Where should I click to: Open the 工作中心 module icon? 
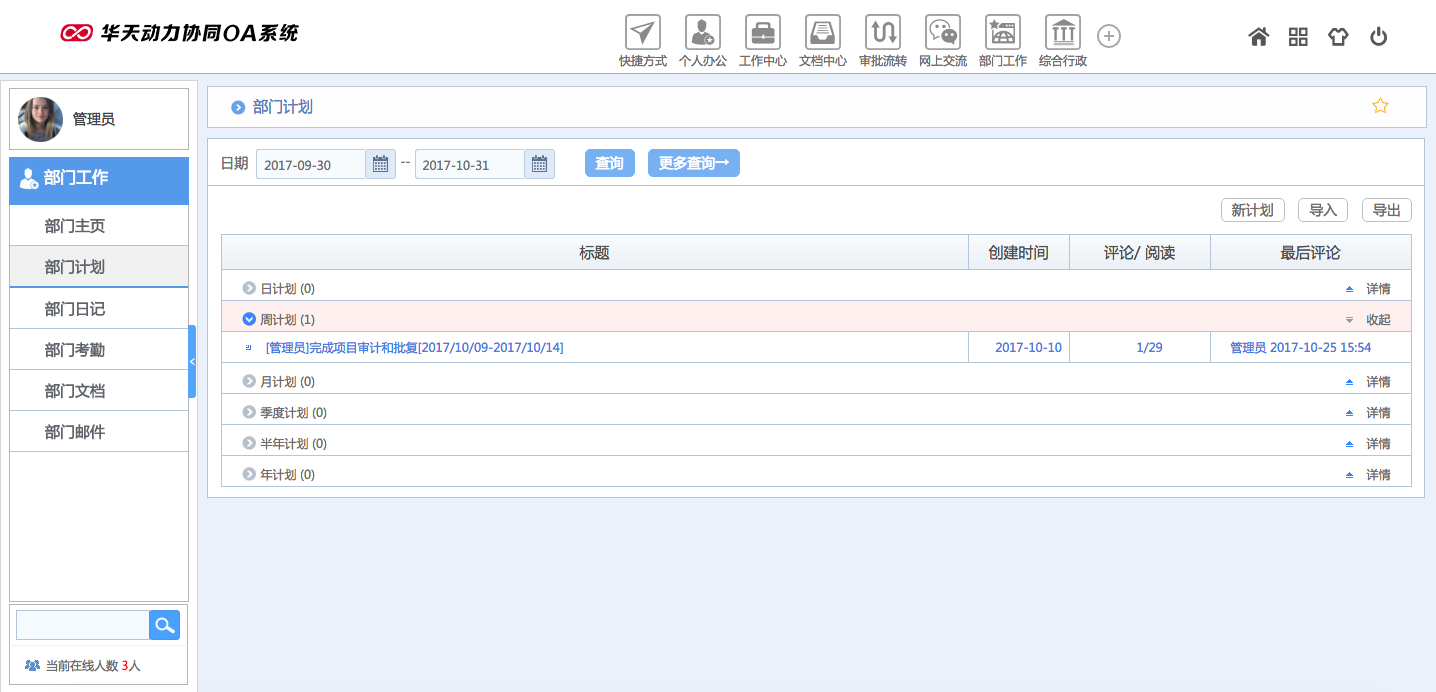pyautogui.click(x=762, y=31)
